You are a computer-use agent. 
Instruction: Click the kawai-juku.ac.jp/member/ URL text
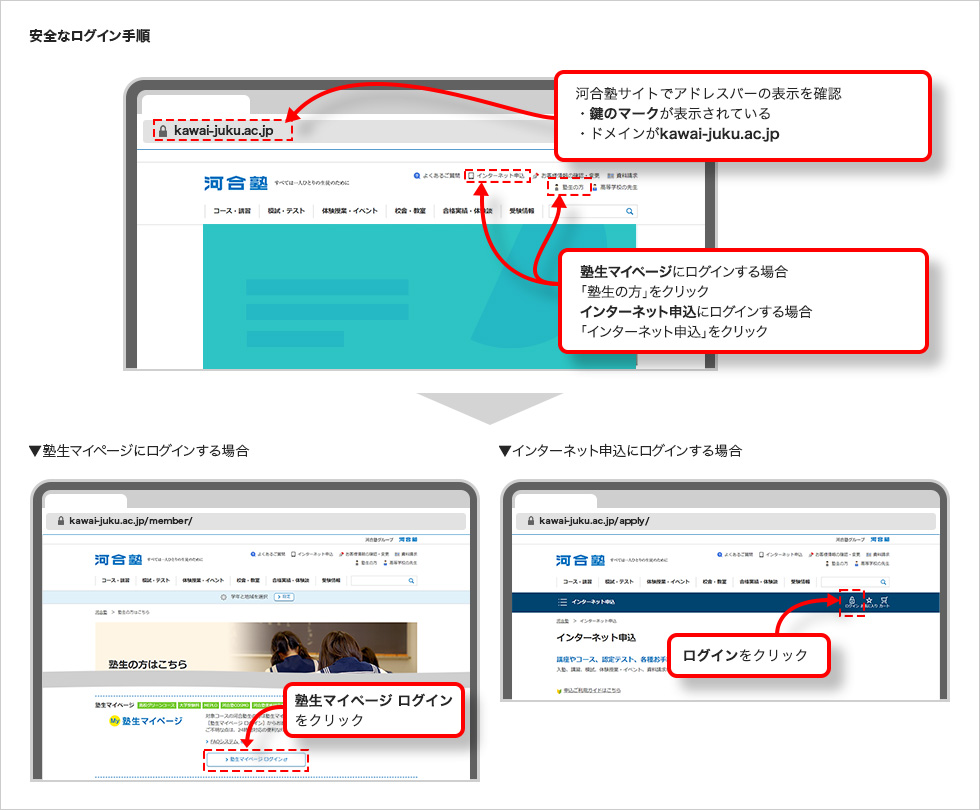[131, 521]
